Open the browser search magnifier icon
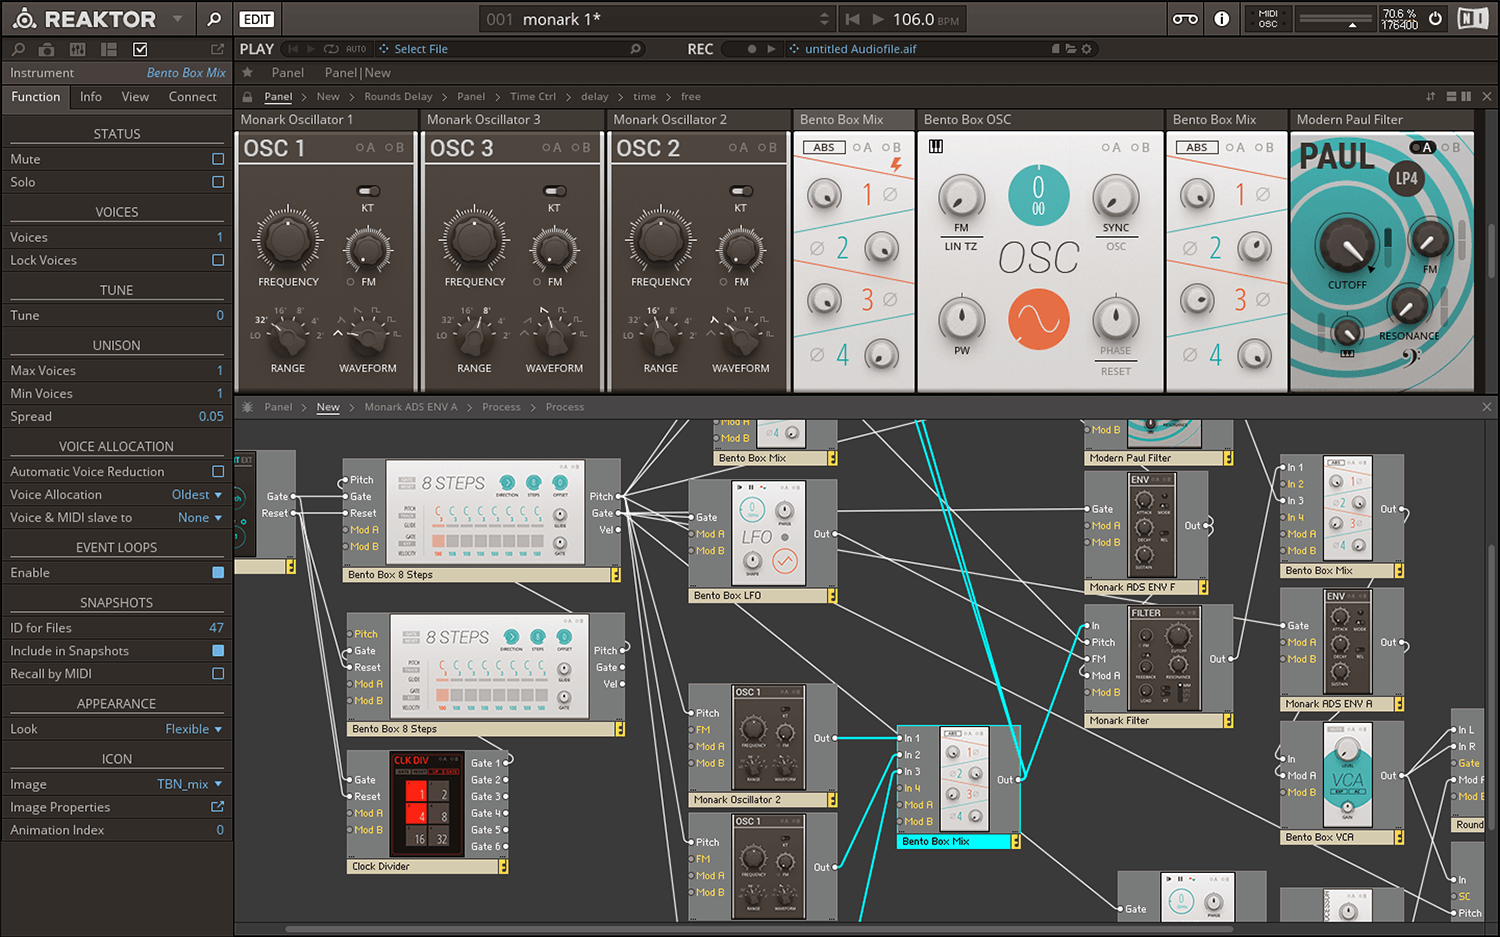 (x=213, y=19)
